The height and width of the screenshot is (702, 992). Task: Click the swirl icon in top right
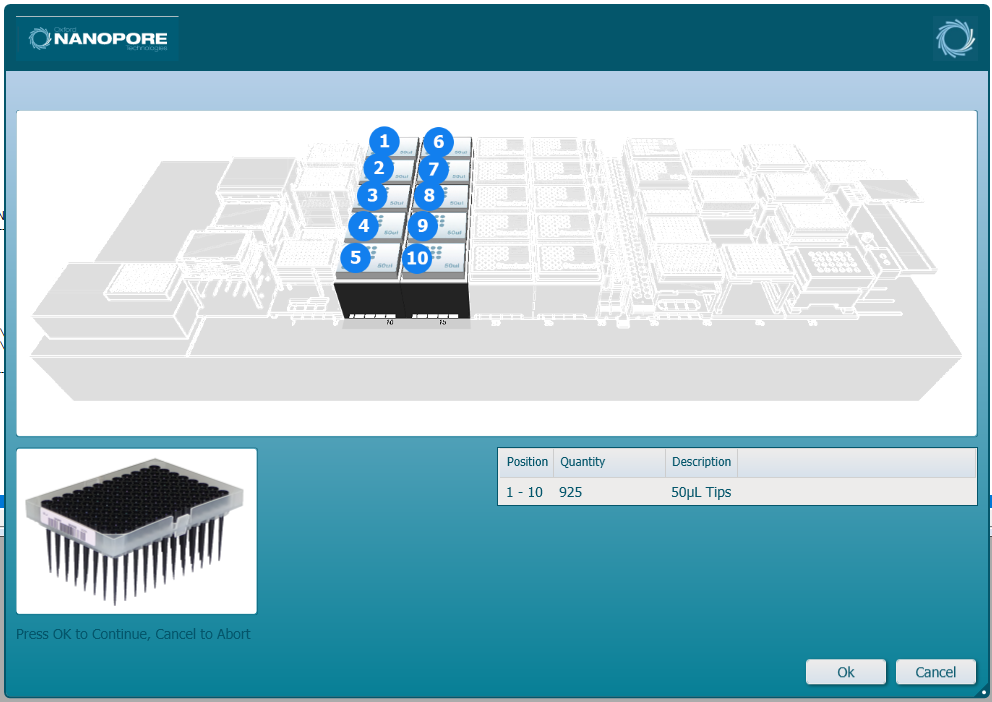tap(954, 38)
